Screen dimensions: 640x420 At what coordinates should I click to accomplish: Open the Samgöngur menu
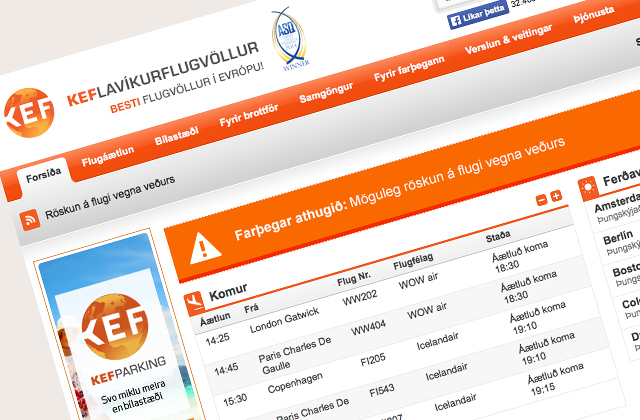(x=326, y=93)
